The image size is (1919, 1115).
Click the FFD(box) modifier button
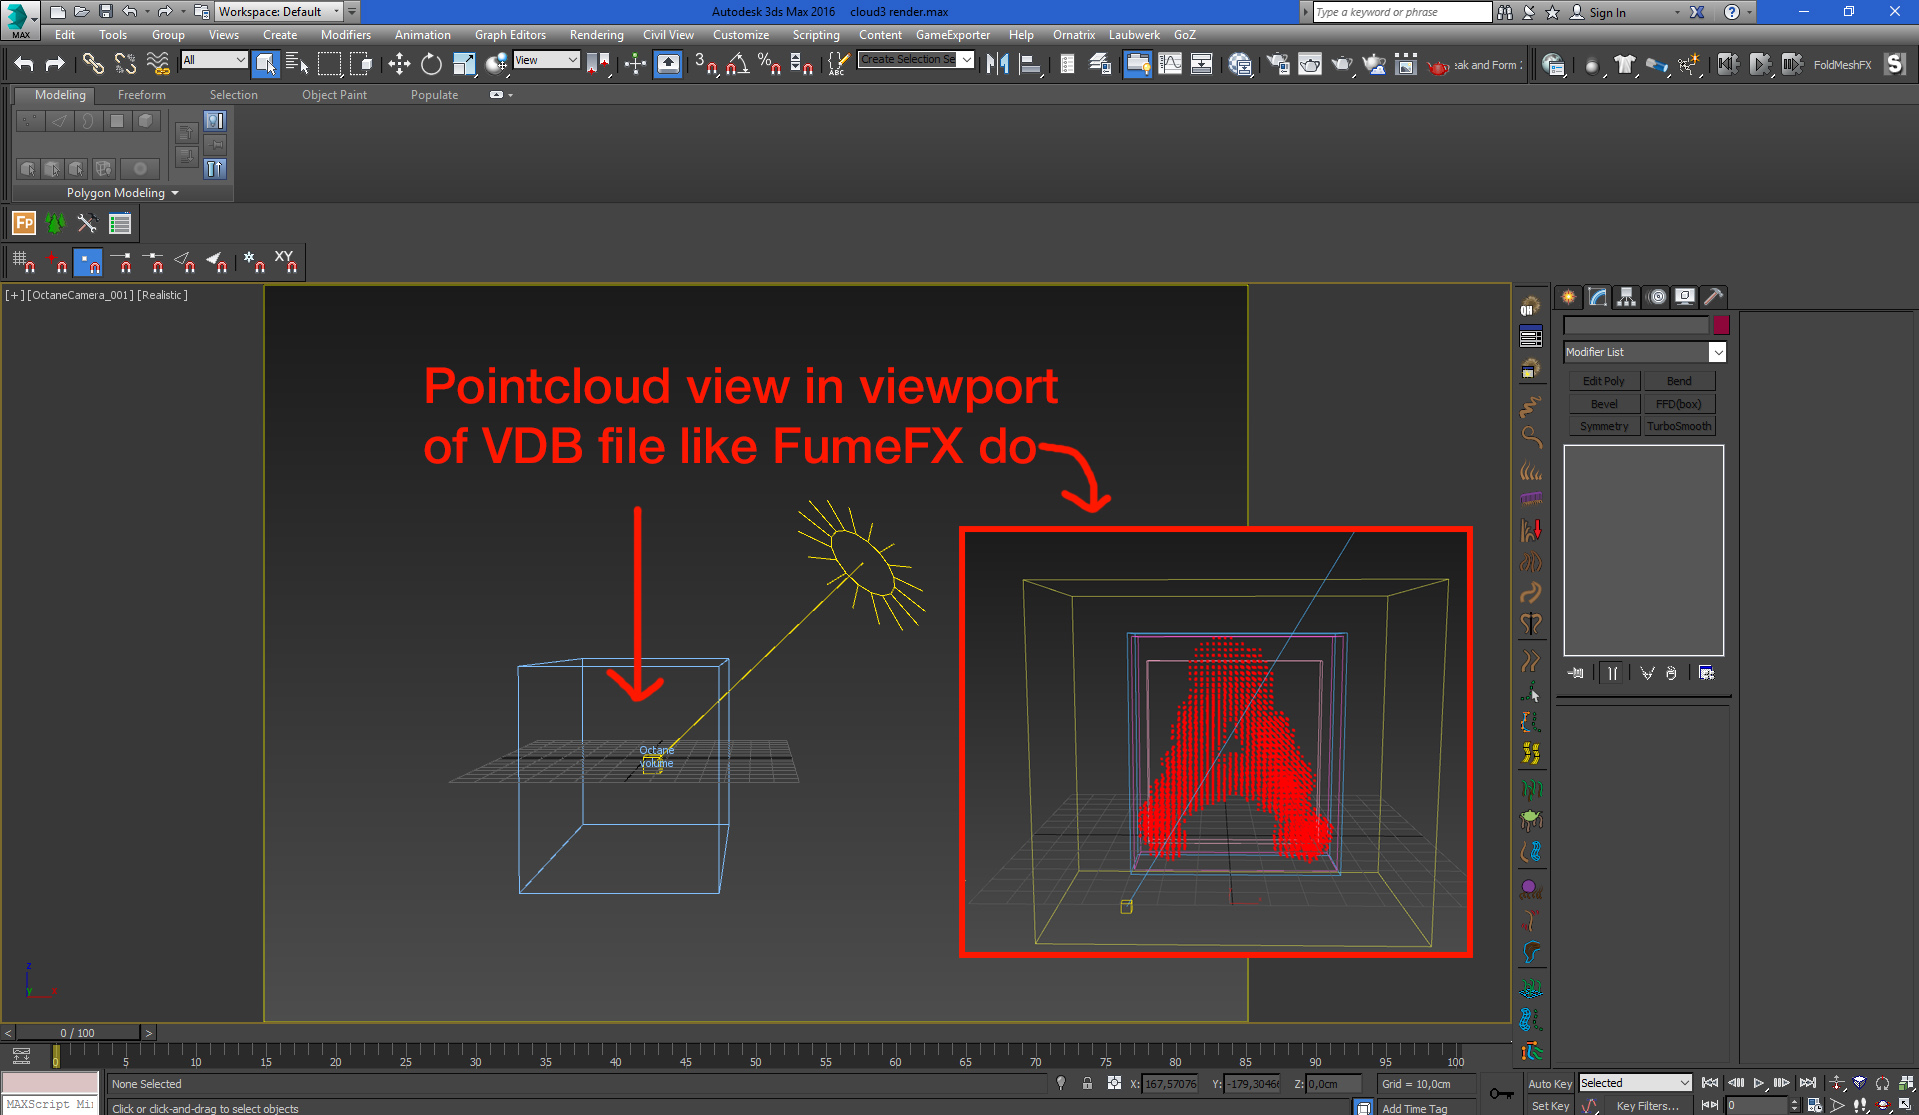1680,404
